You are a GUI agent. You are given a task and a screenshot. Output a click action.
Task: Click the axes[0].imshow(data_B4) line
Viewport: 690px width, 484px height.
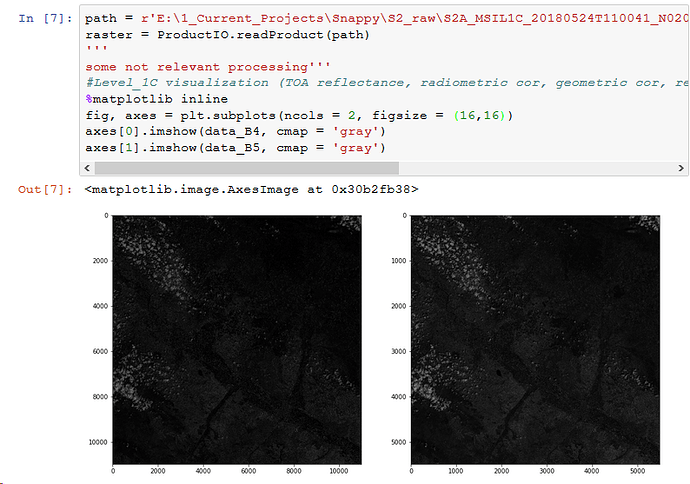point(235,132)
